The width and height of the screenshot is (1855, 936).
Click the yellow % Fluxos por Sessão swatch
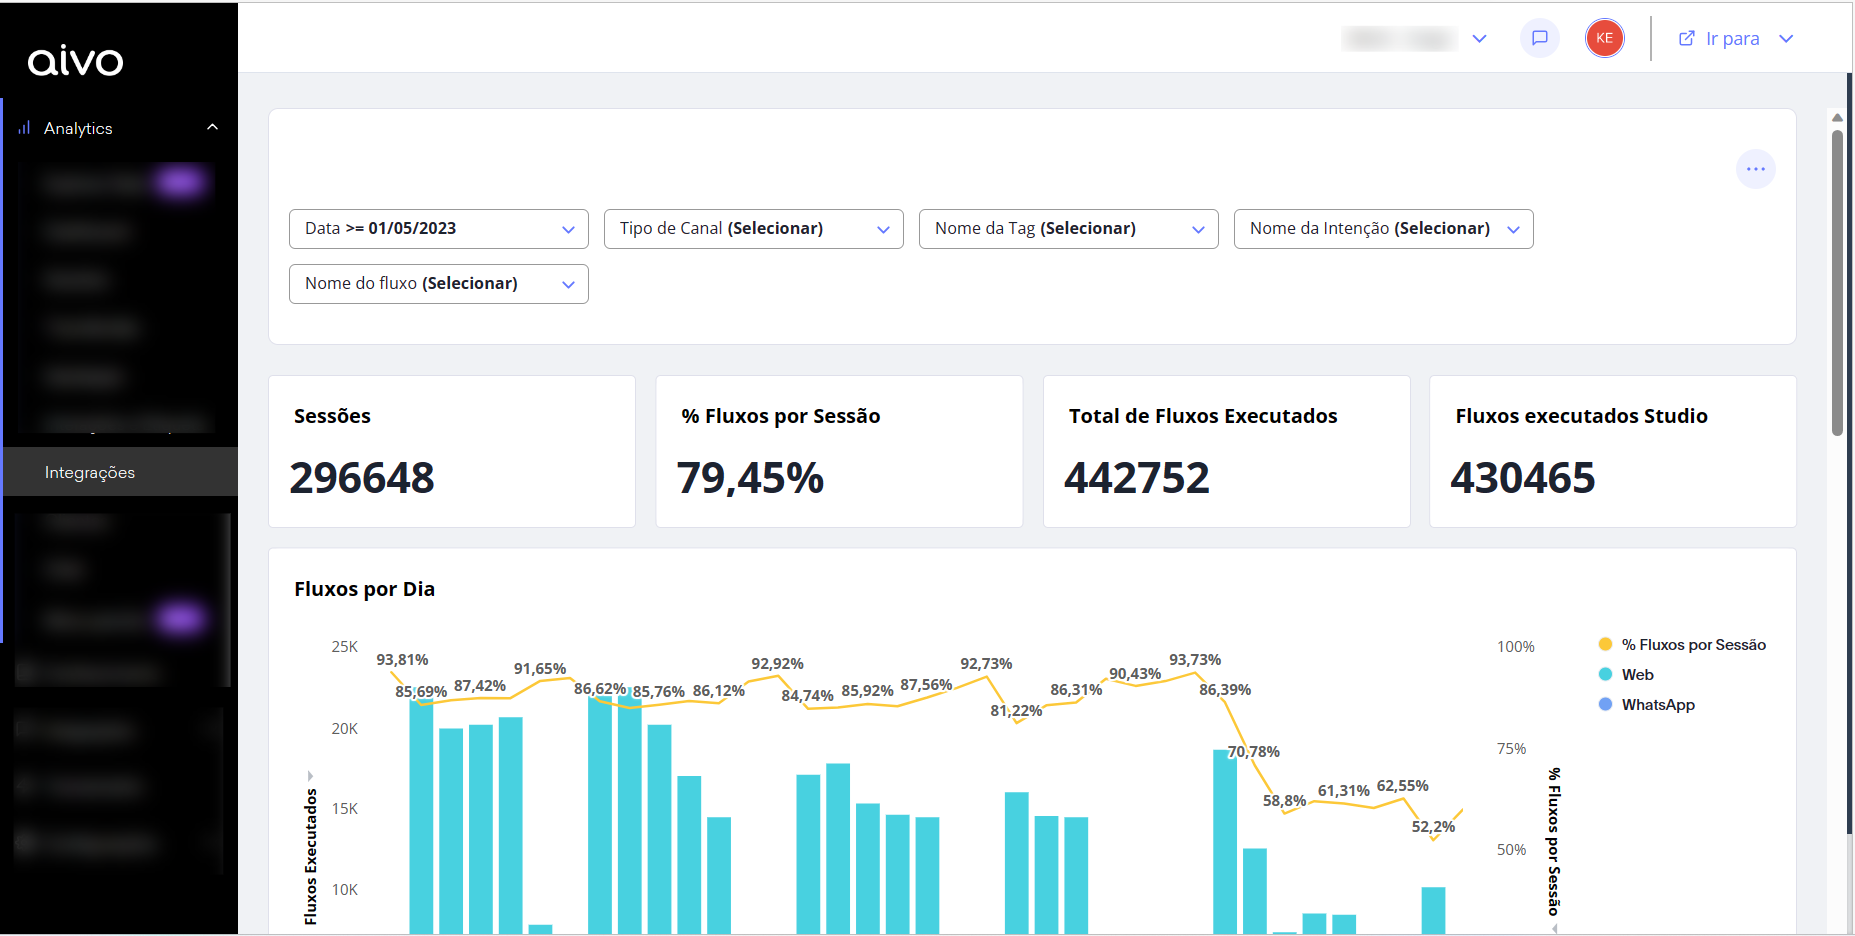click(1605, 645)
